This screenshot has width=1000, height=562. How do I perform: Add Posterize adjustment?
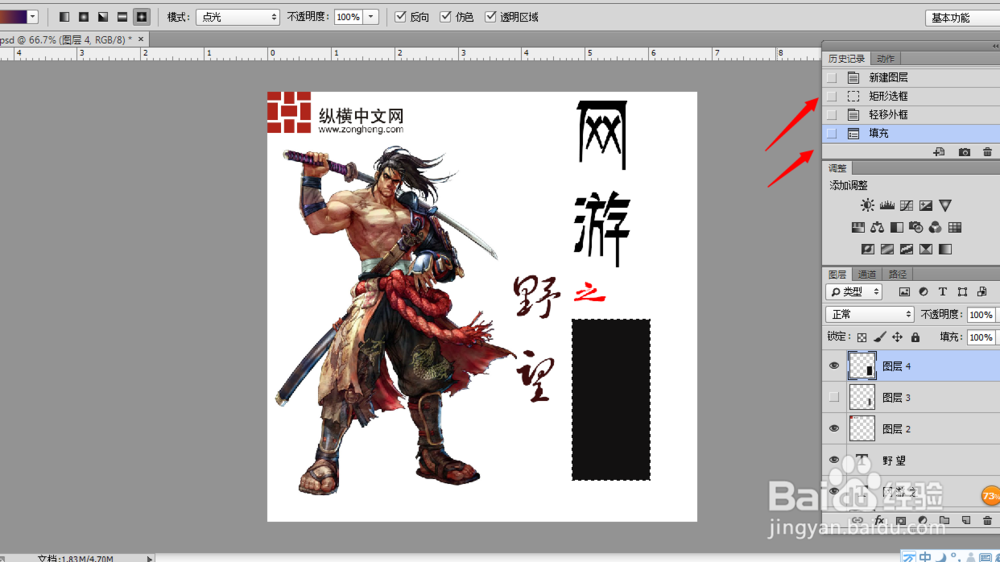887,249
